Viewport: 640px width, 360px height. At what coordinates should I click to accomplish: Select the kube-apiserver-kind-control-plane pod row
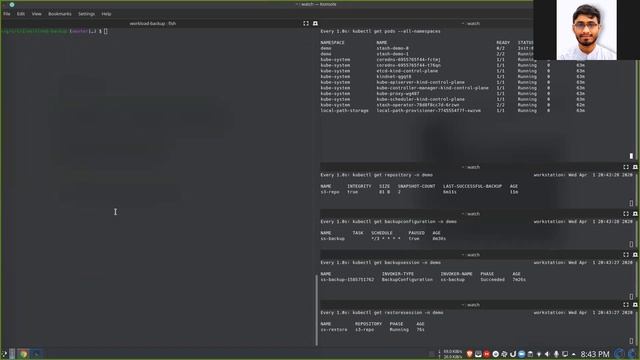click(453, 82)
